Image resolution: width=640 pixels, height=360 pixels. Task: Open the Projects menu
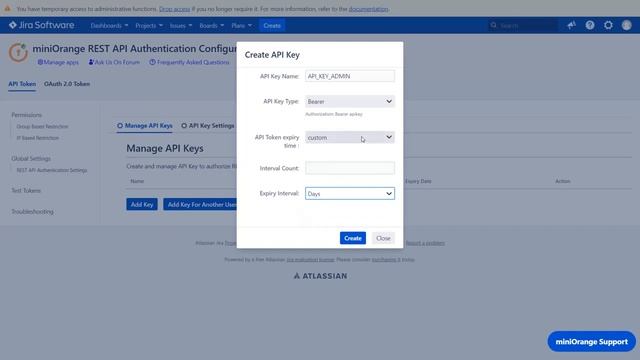149,26
